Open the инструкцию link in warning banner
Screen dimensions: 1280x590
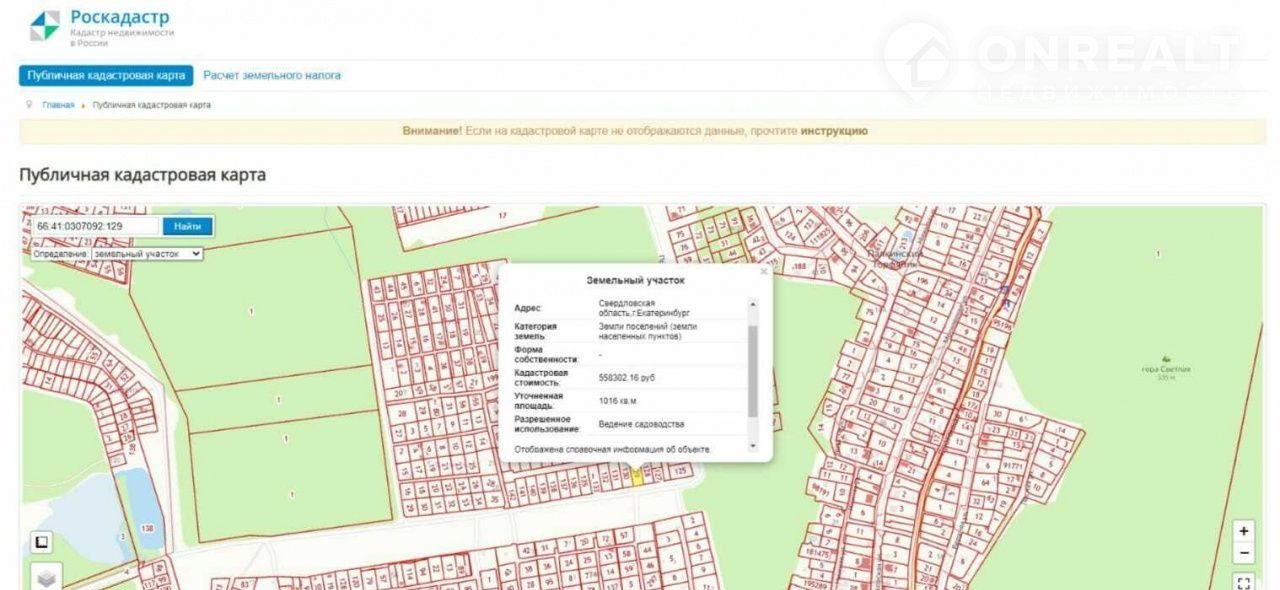pyautogui.click(x=834, y=131)
